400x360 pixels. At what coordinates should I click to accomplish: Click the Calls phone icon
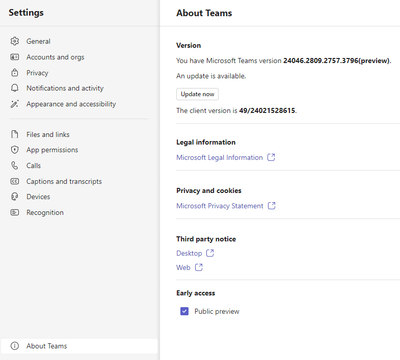[x=14, y=165]
